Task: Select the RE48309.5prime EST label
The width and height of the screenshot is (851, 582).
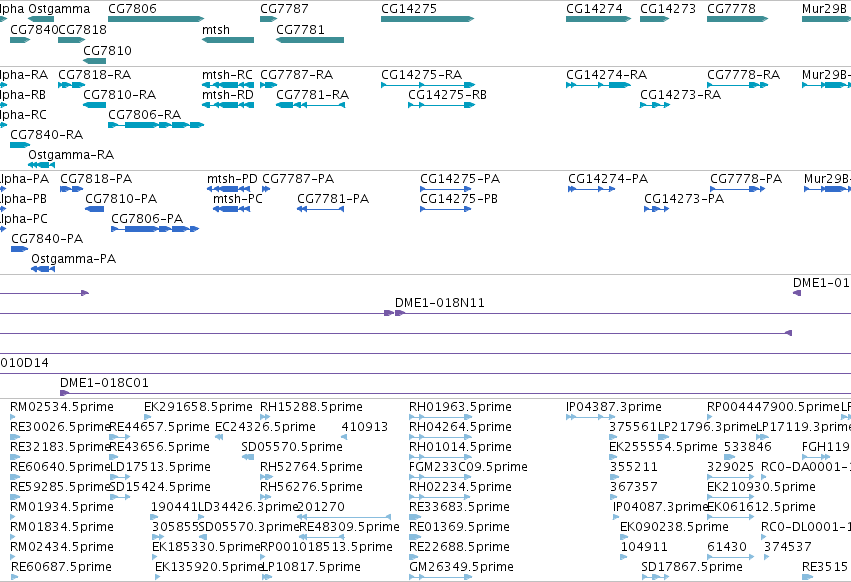Action: pos(350,527)
